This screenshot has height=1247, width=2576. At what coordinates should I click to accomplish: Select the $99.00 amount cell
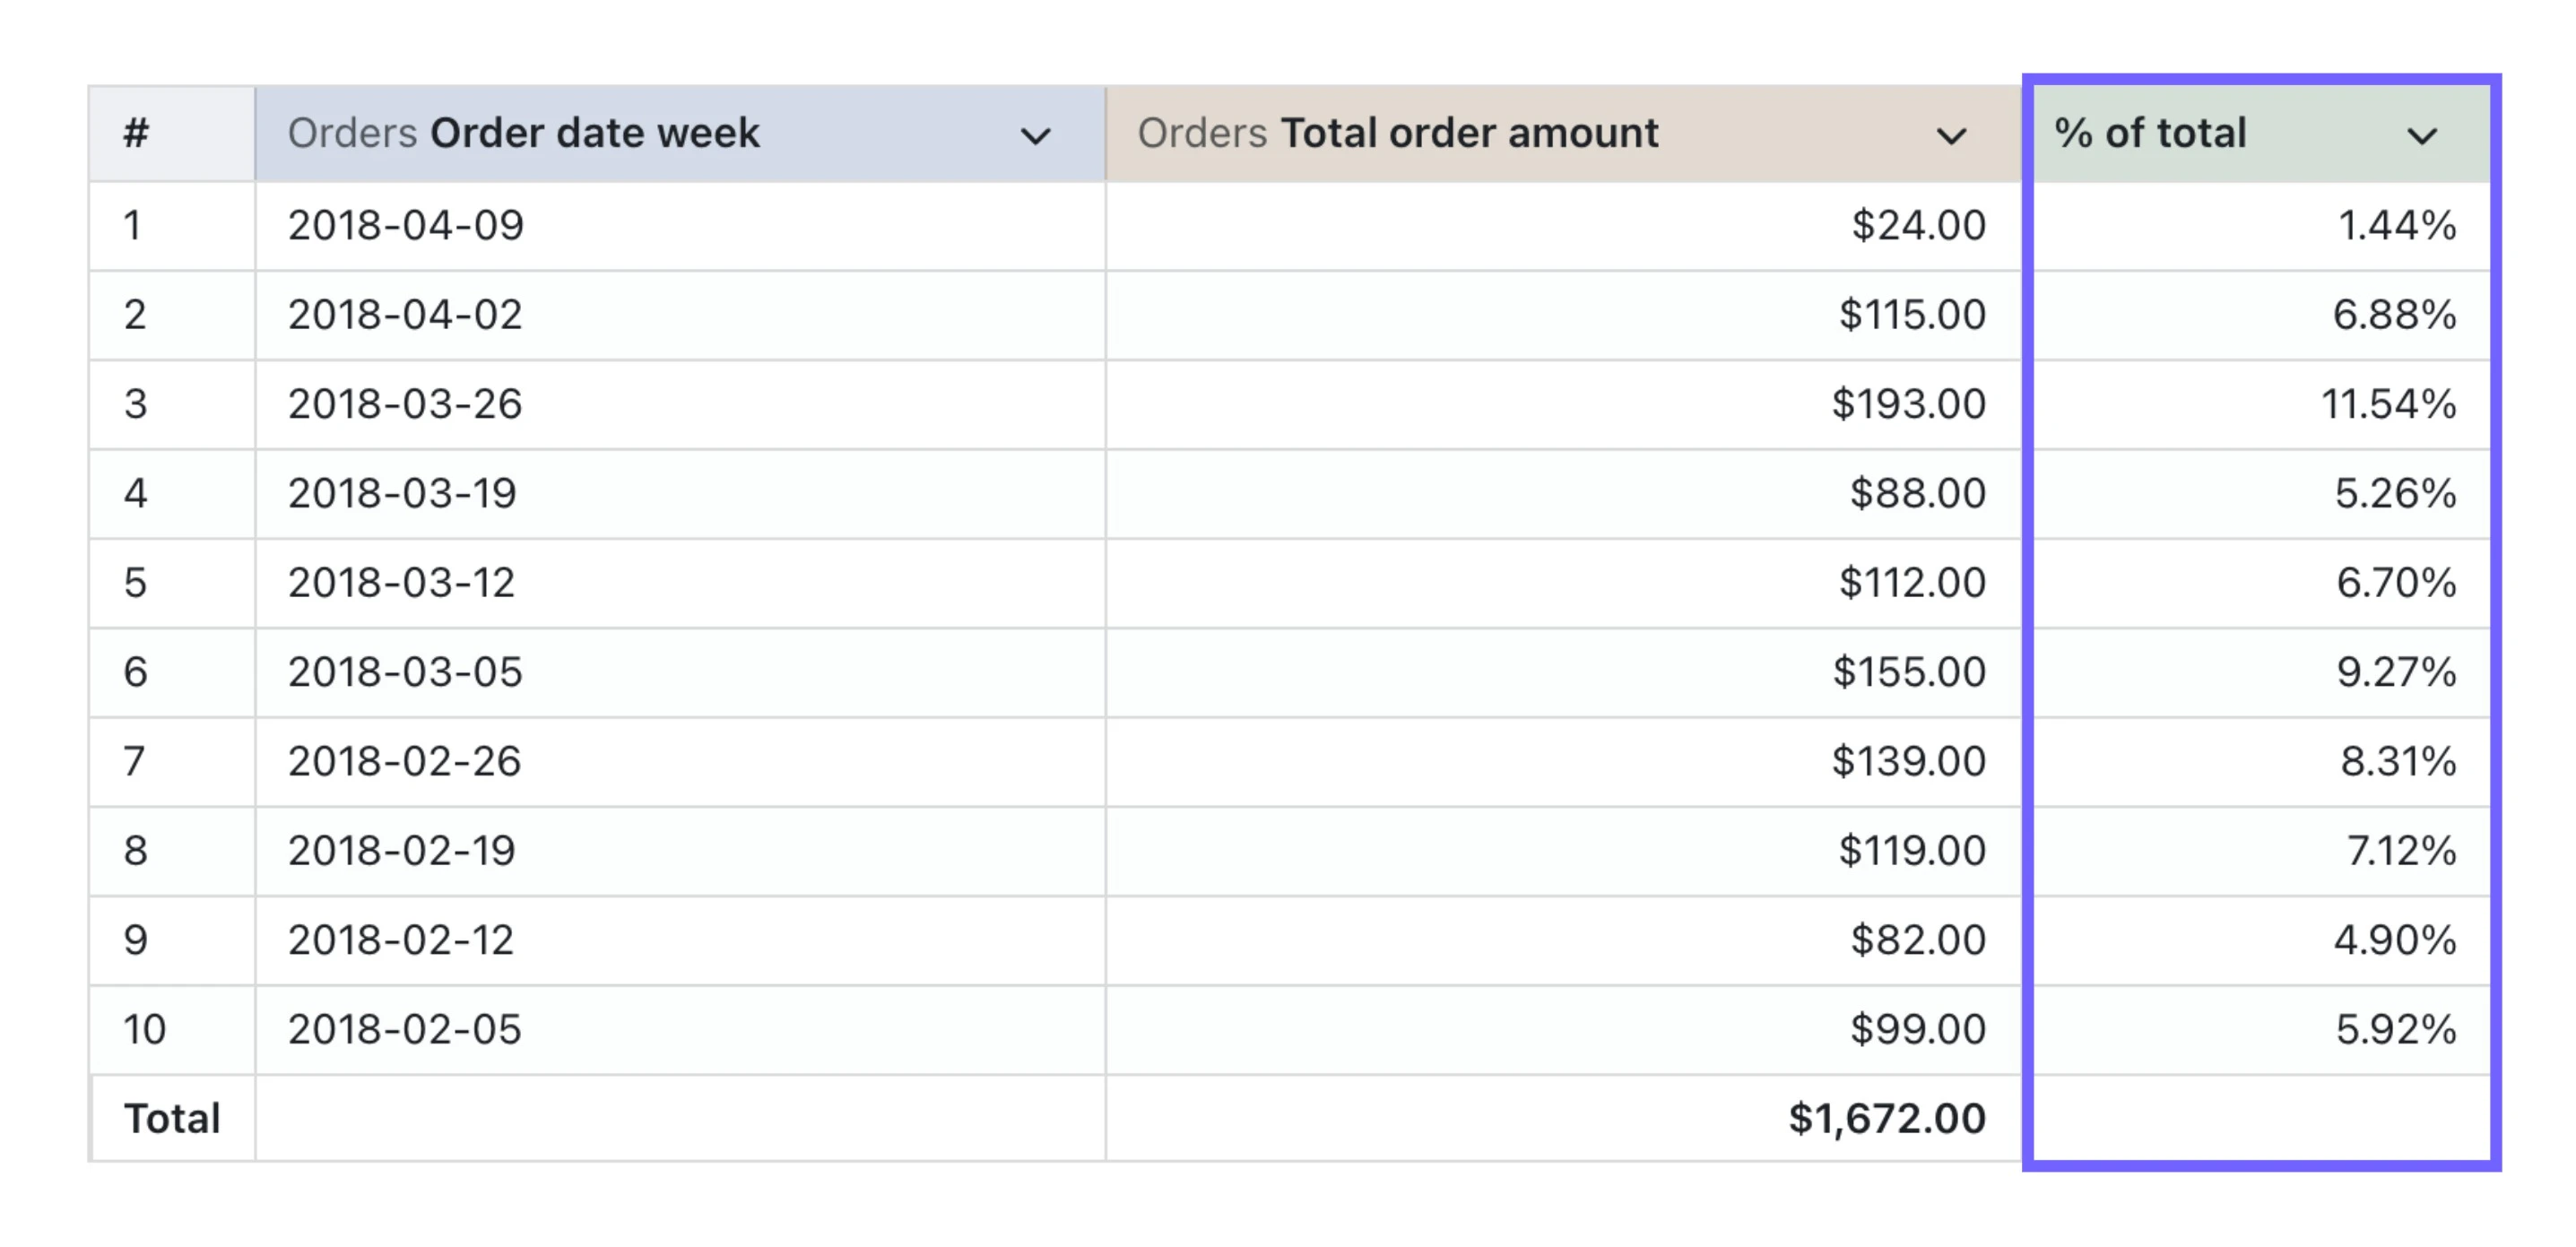(x=1917, y=1030)
